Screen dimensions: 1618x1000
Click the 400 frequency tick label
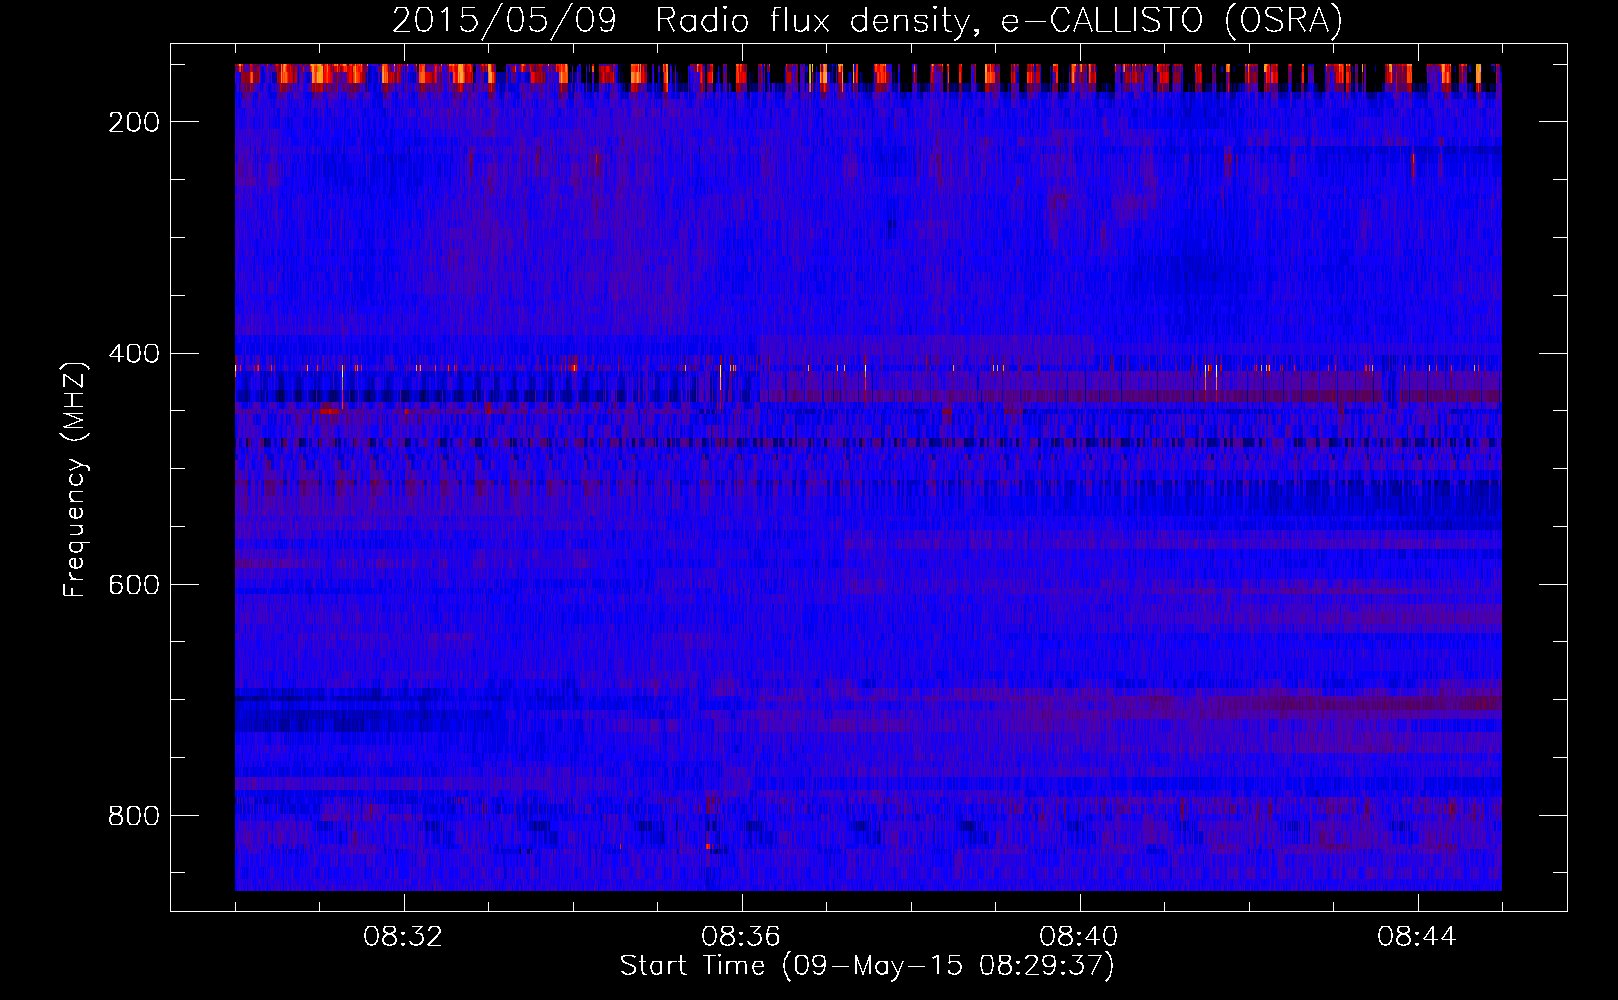(x=134, y=354)
